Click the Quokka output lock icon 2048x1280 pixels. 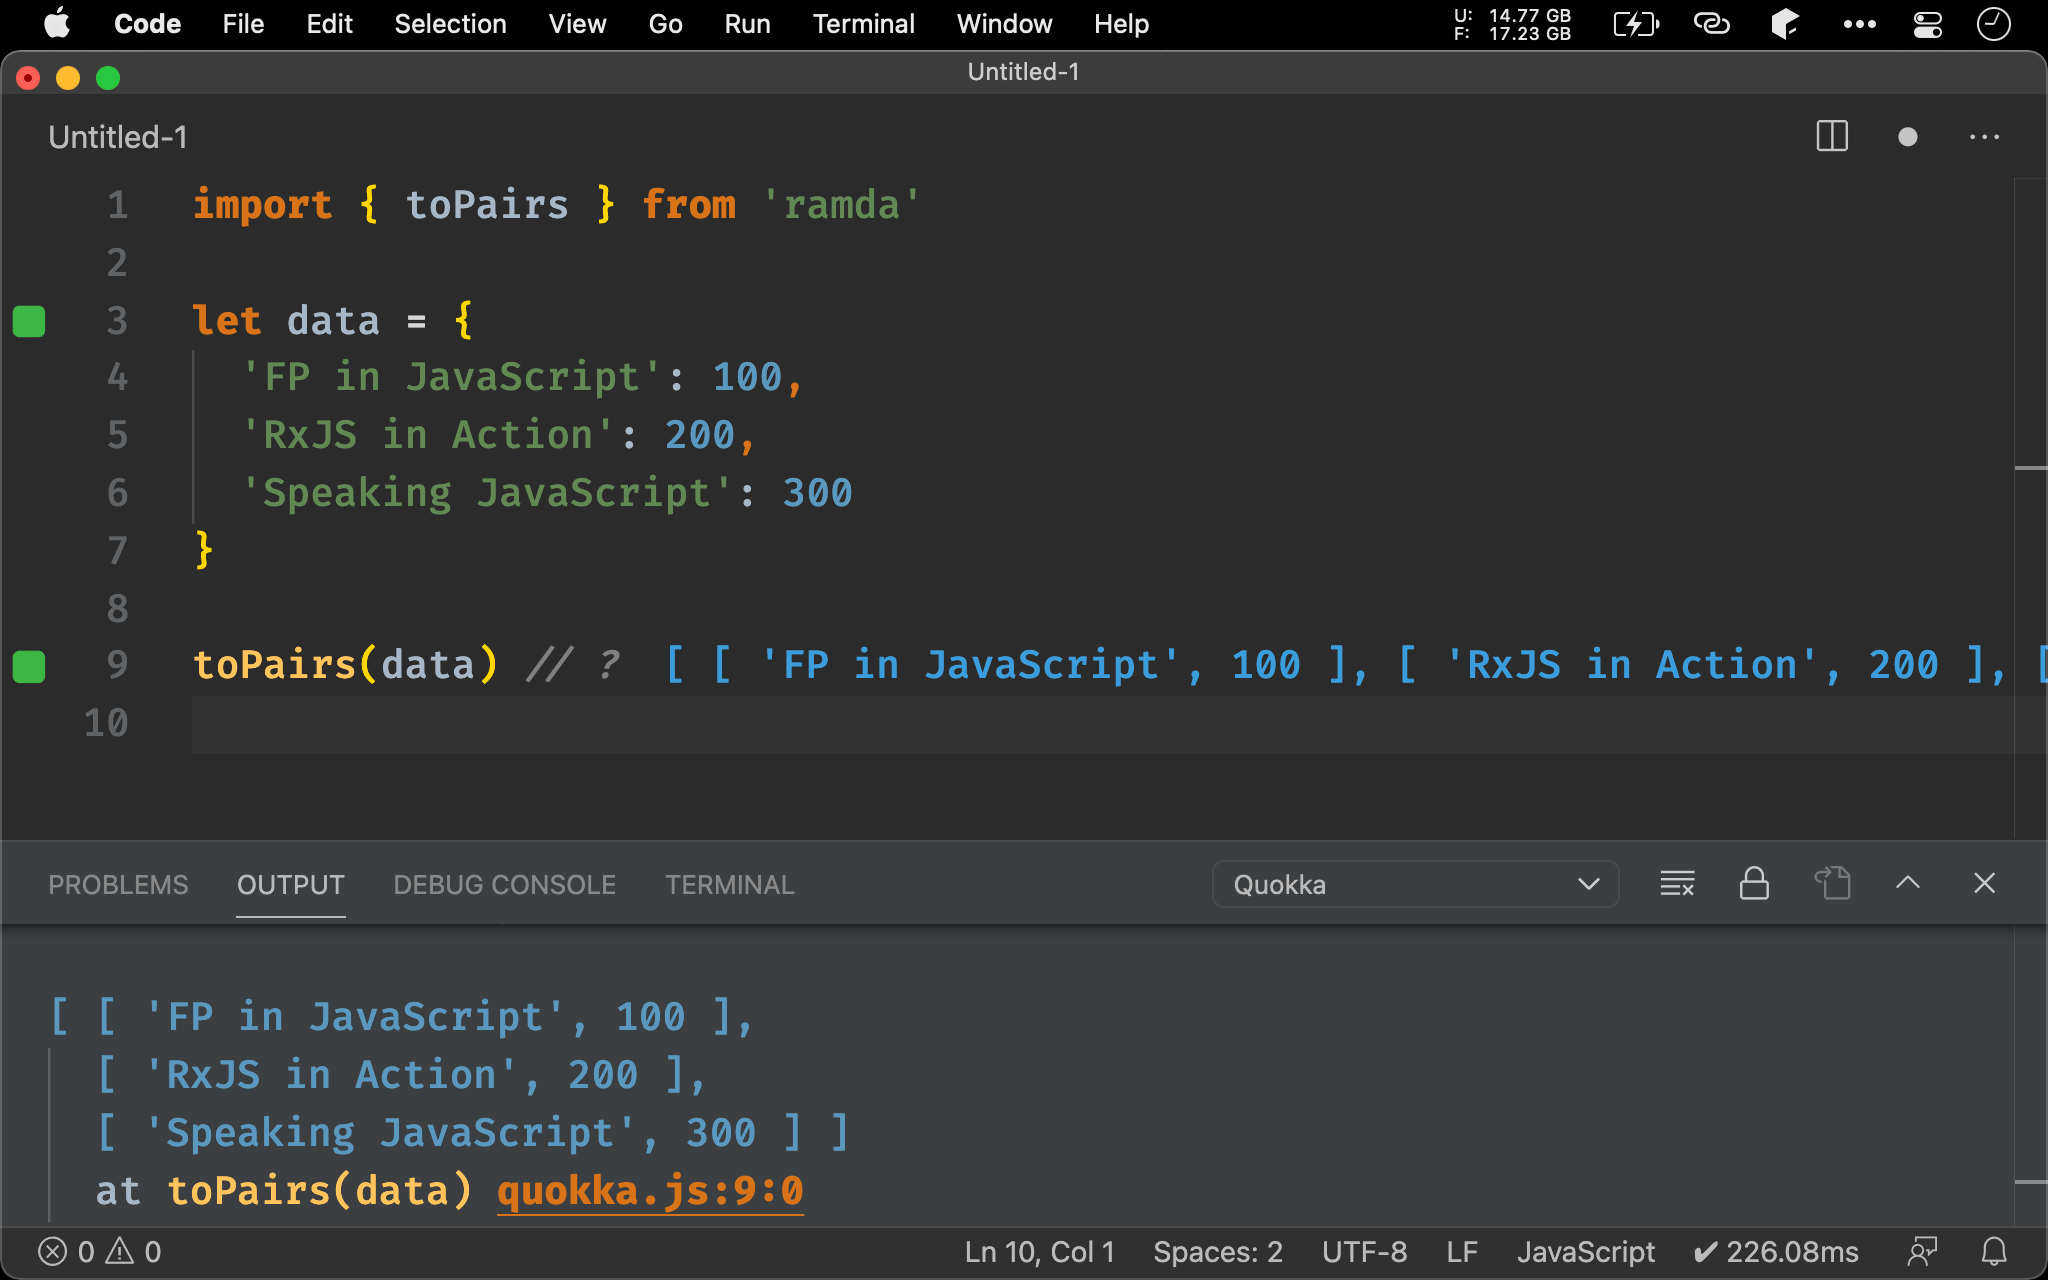[x=1753, y=883]
